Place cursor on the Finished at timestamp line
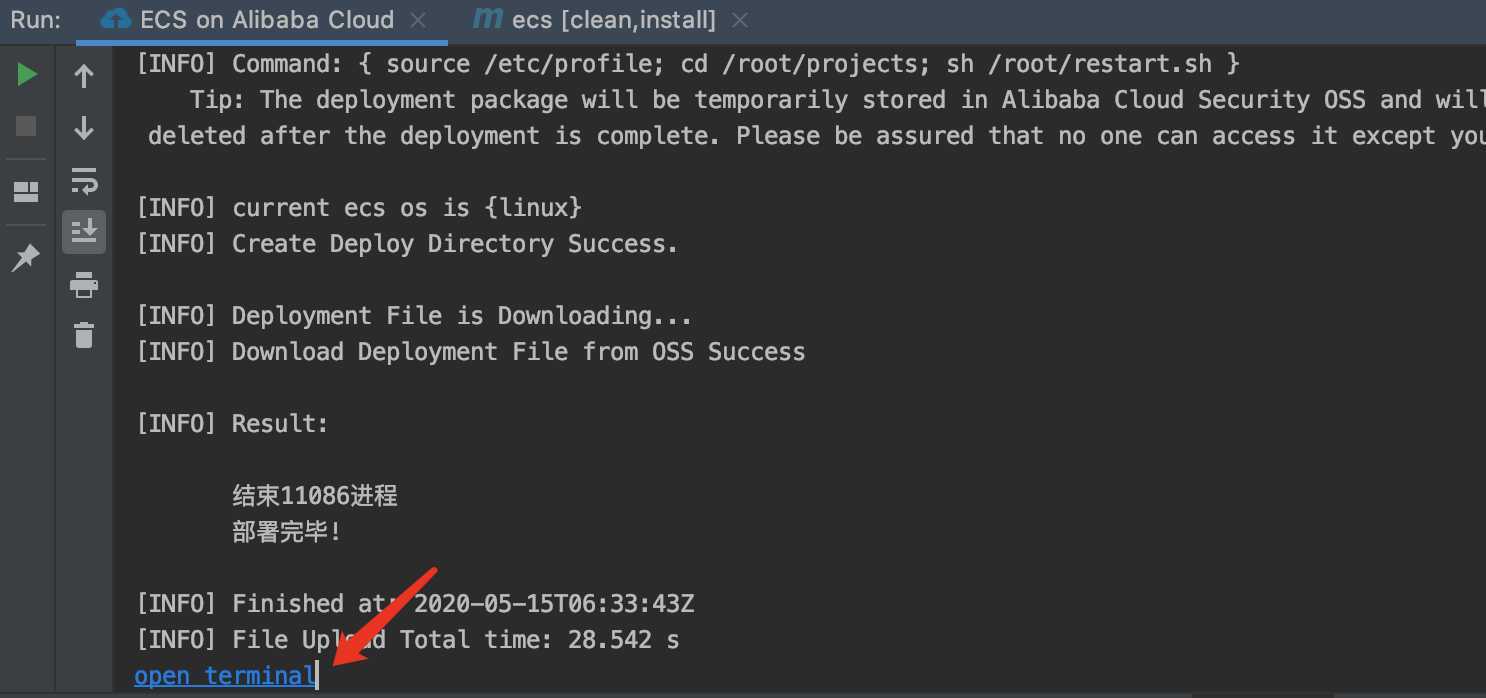 pyautogui.click(x=415, y=604)
